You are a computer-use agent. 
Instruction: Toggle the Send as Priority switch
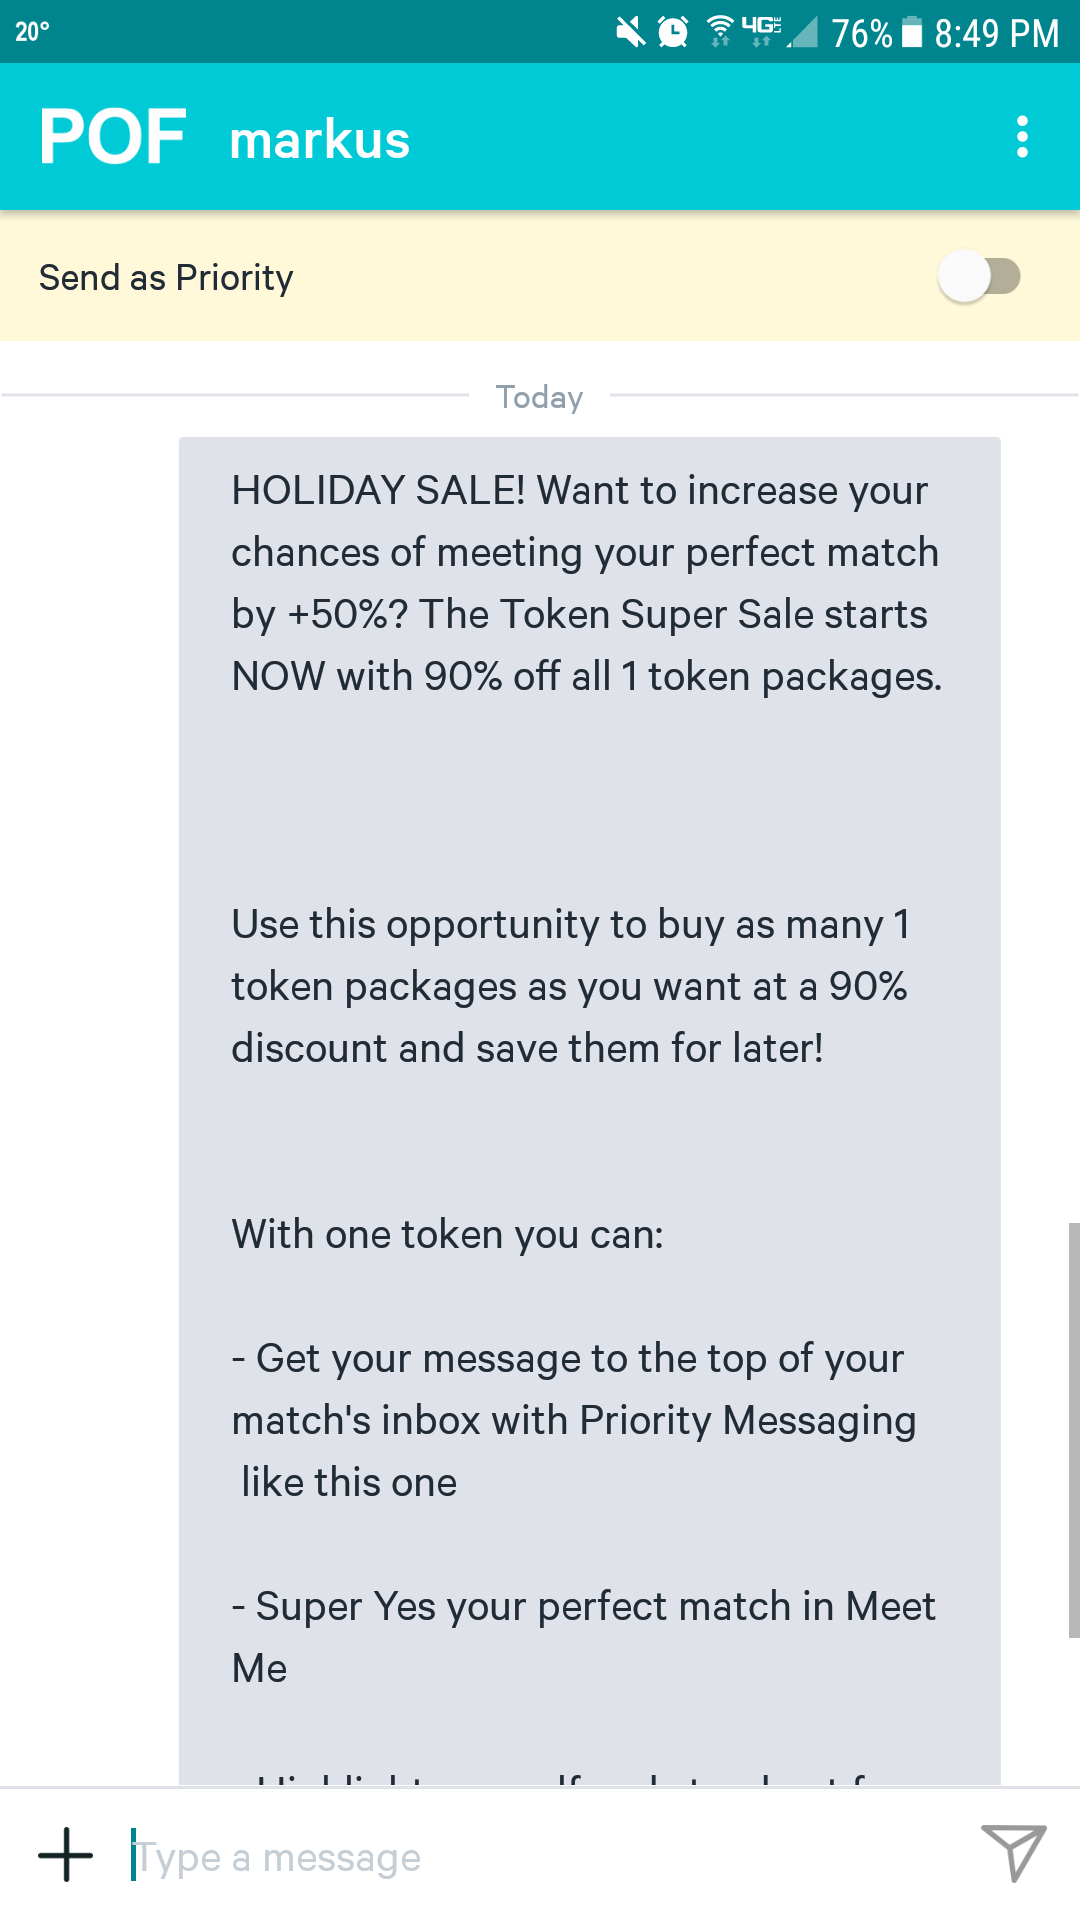[979, 277]
